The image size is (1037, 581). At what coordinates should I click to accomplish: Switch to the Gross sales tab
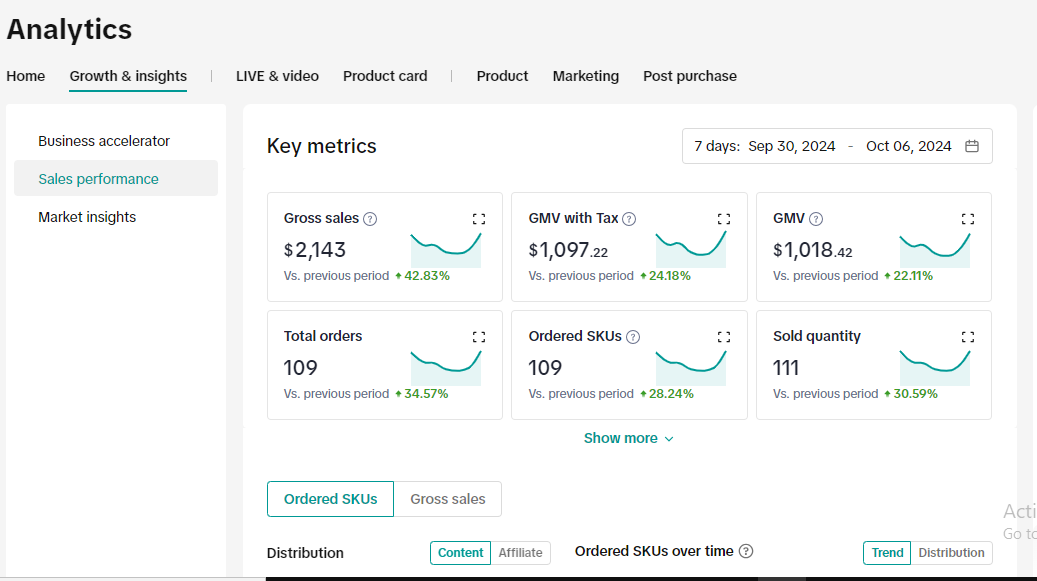(x=448, y=499)
